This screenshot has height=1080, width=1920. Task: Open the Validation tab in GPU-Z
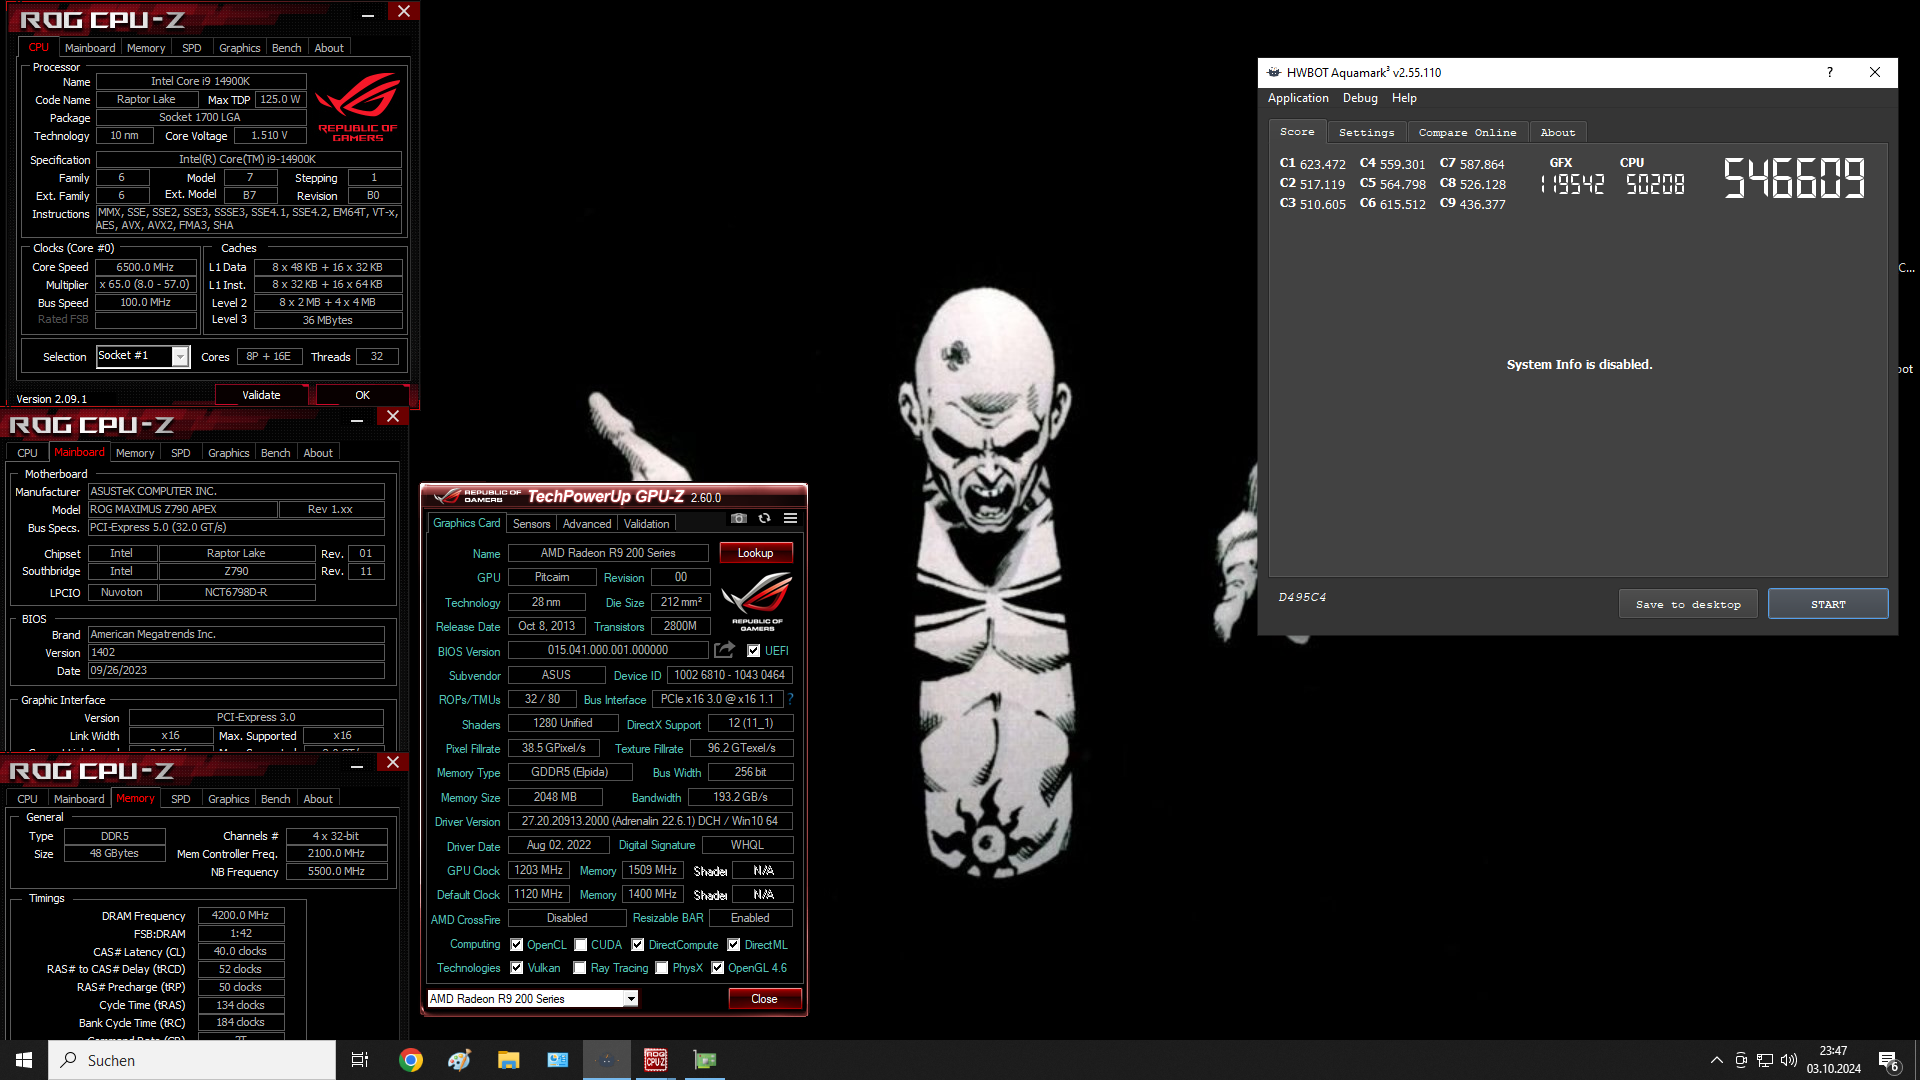coord(647,524)
